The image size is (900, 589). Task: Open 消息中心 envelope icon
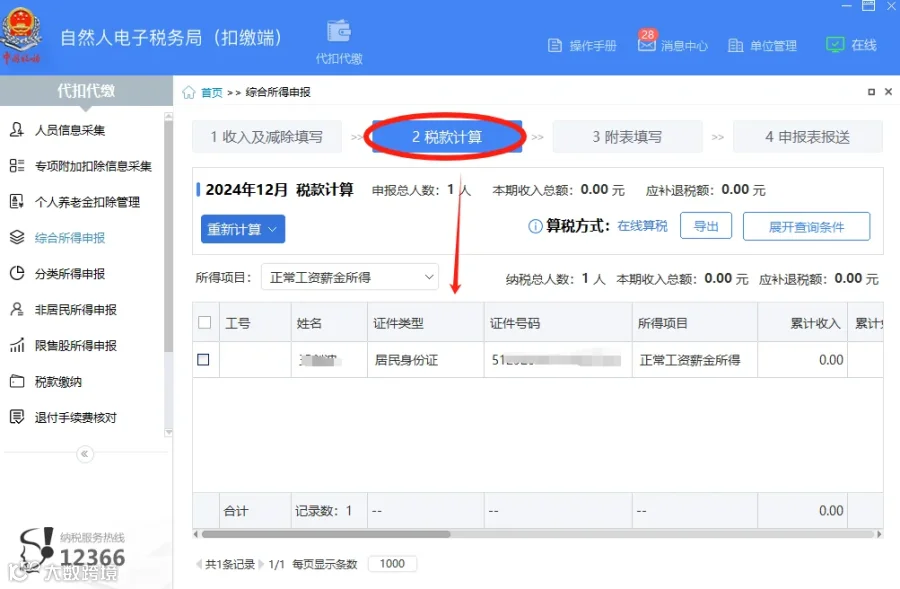pyautogui.click(x=646, y=45)
